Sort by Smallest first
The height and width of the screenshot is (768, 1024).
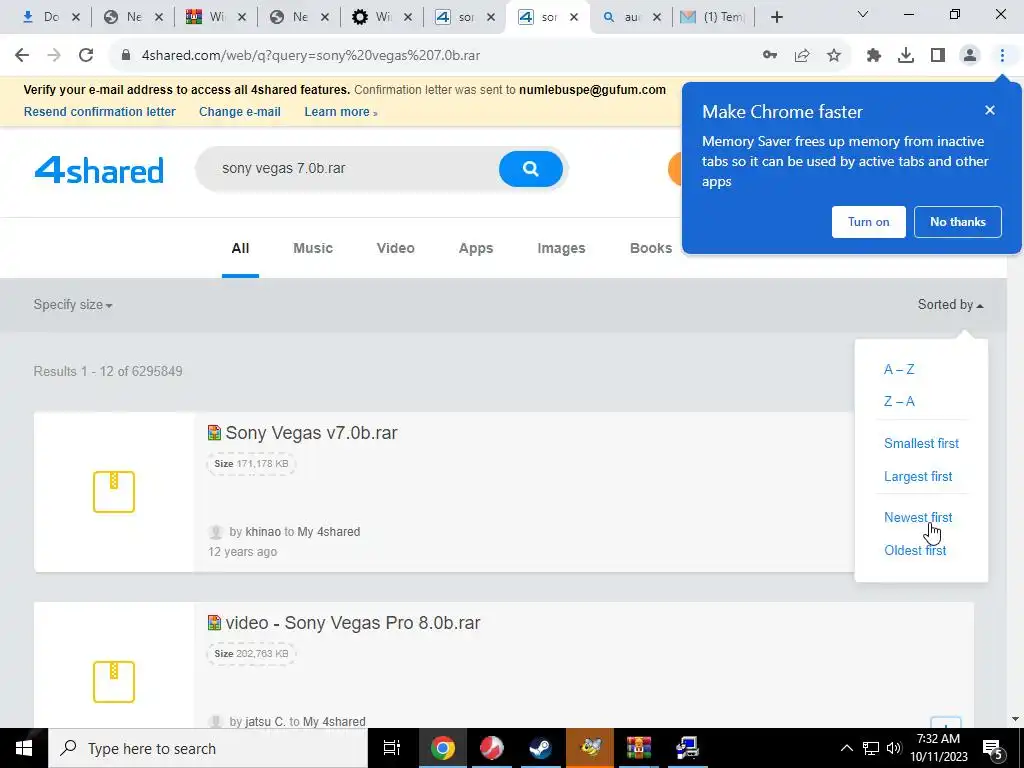tap(921, 443)
